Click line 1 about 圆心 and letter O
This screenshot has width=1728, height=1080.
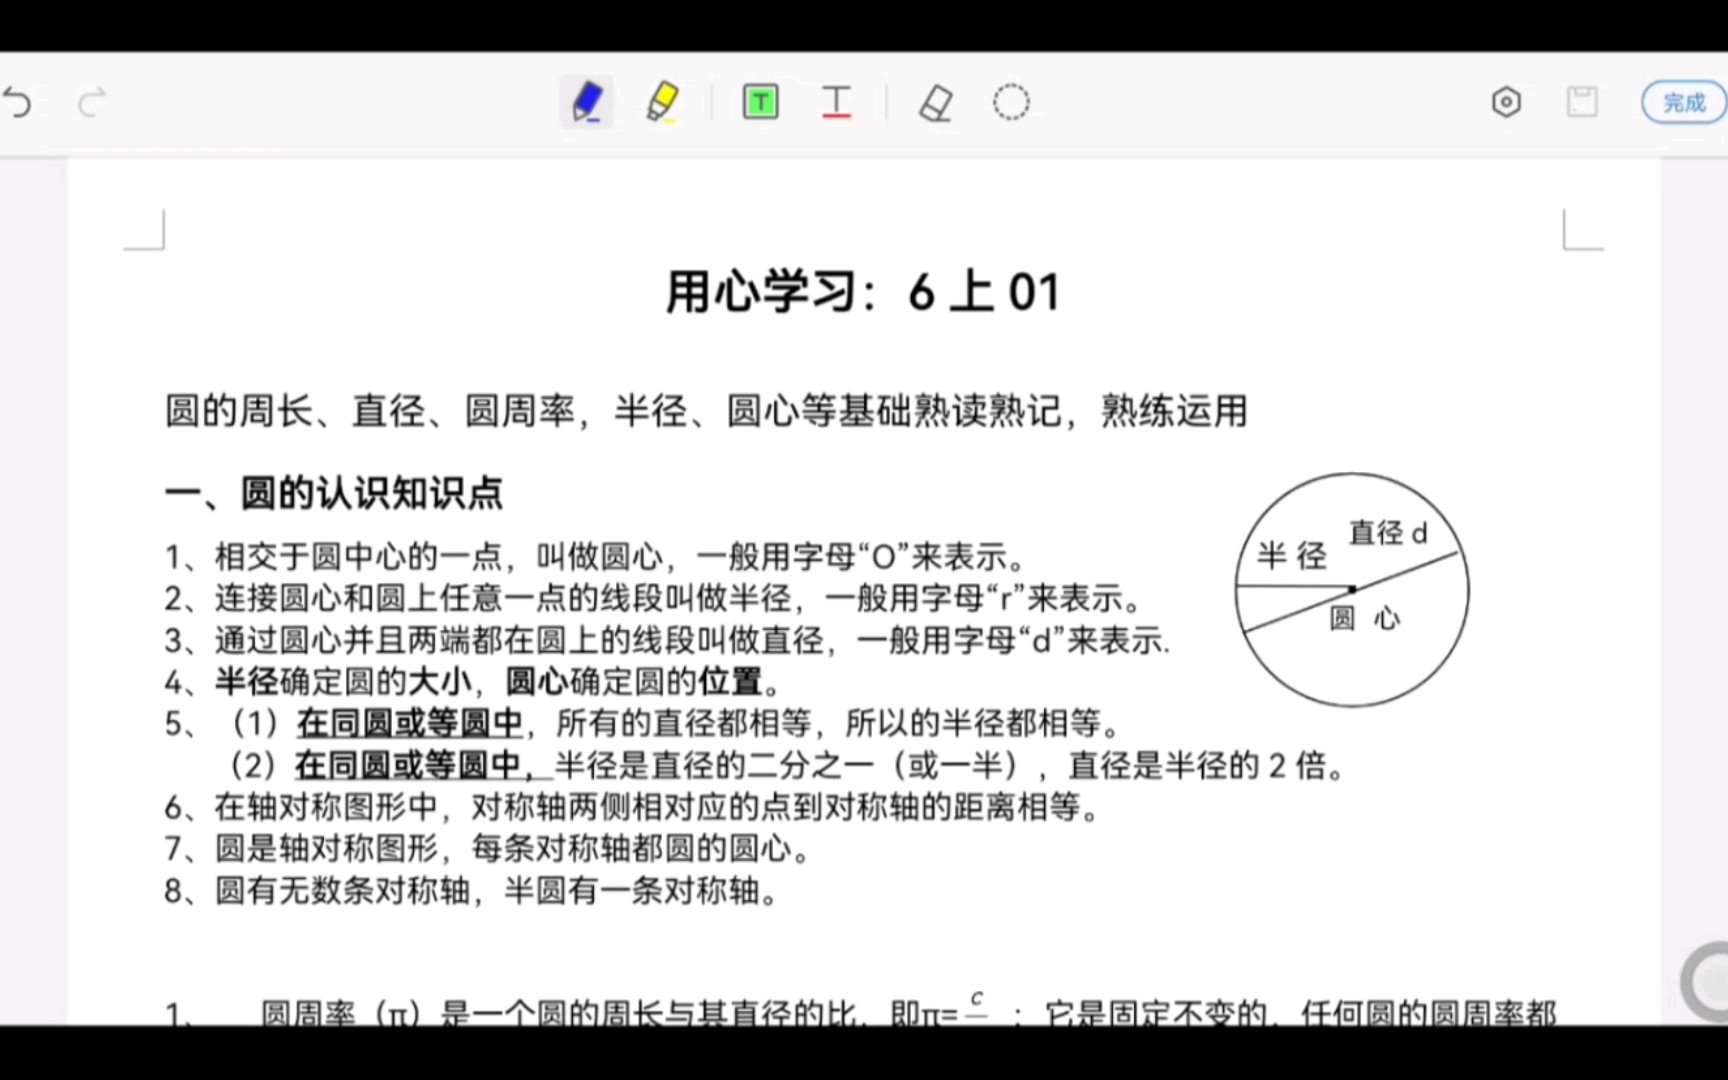click(596, 556)
